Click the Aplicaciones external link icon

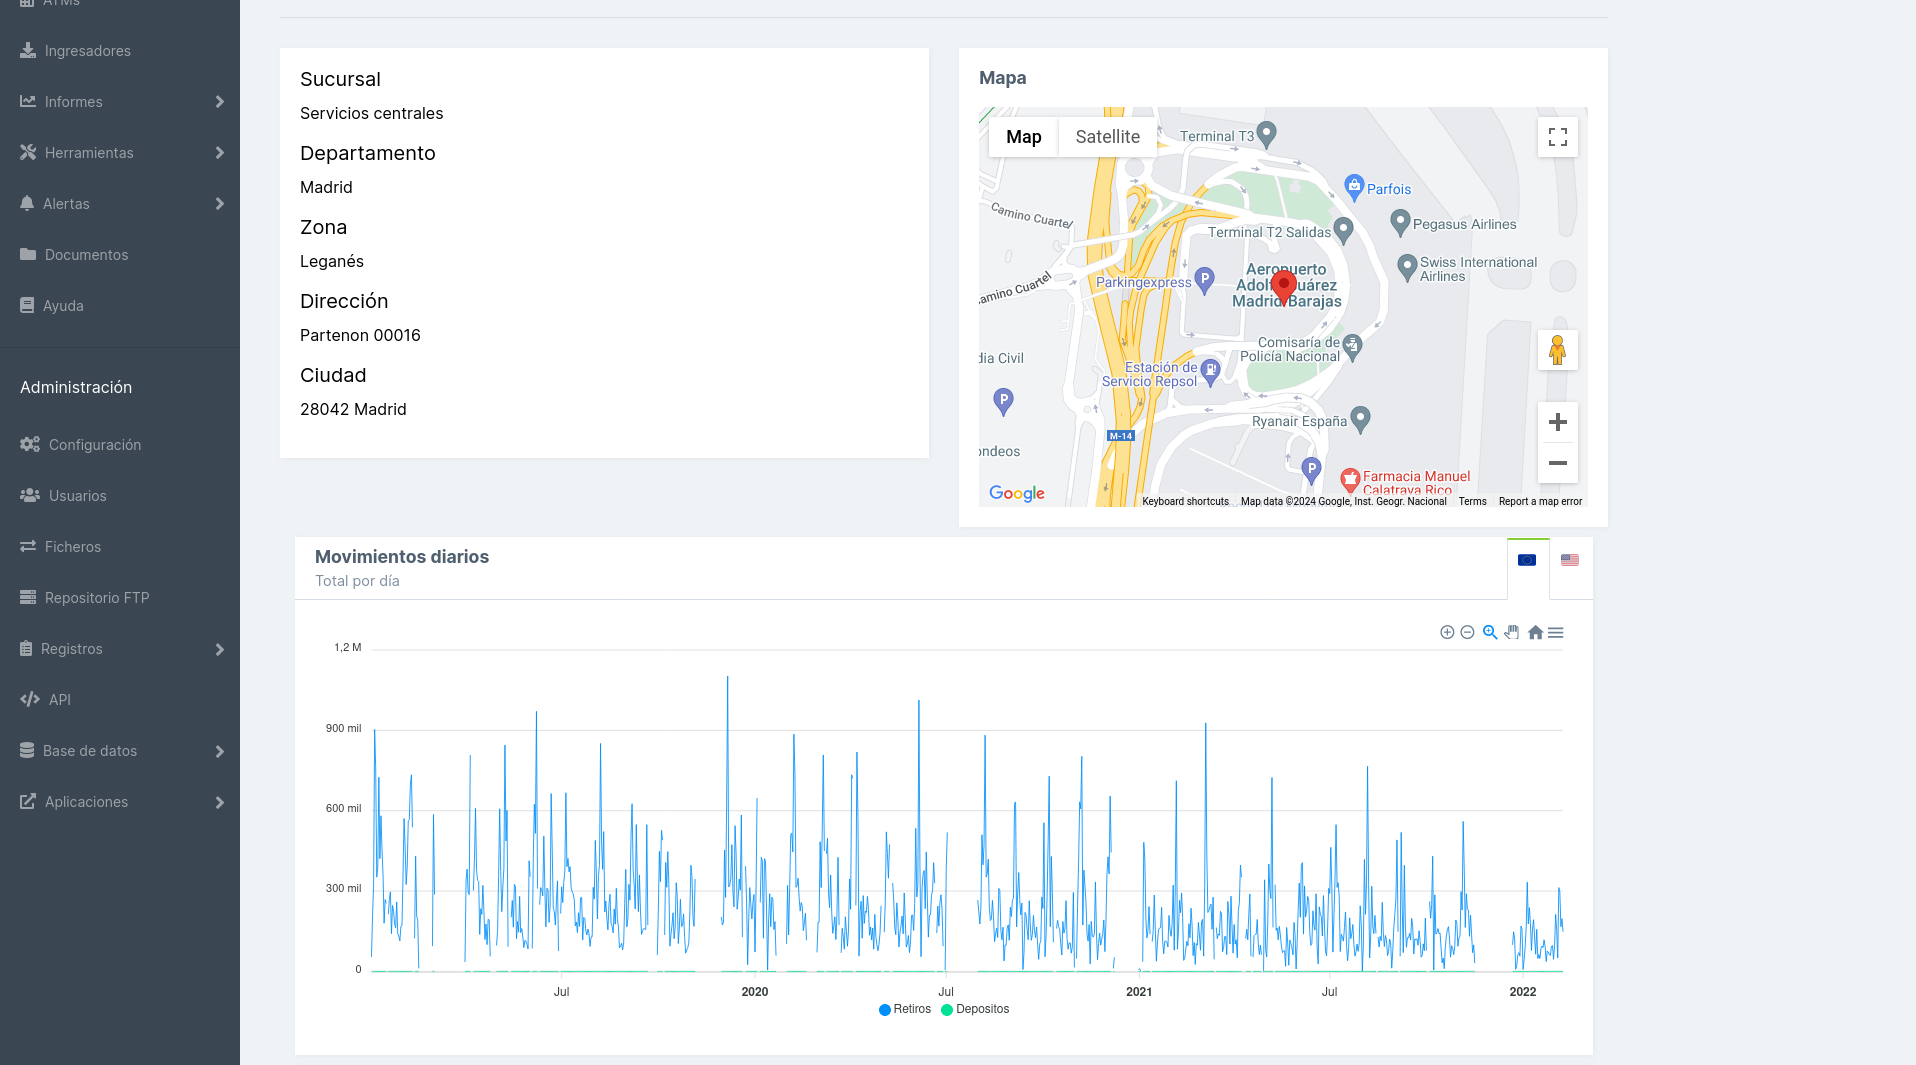[x=28, y=801]
